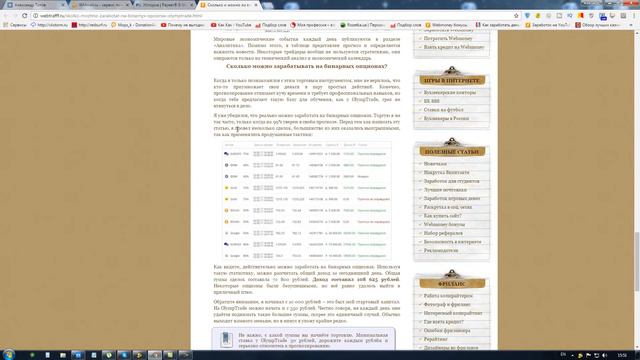Image resolution: width=640 pixels, height=360 pixels.
Task: Open sidebar link Взять кредит на Webmoney
Action: tap(453, 47)
